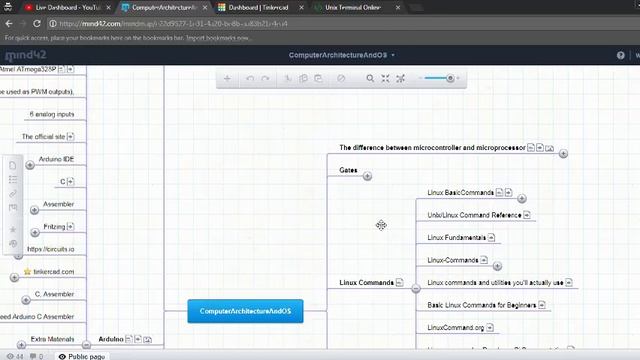Viewport: 640px width, 360px height.
Task: Close the Dashboard | Tinkercad tab
Action: pos(301,7)
